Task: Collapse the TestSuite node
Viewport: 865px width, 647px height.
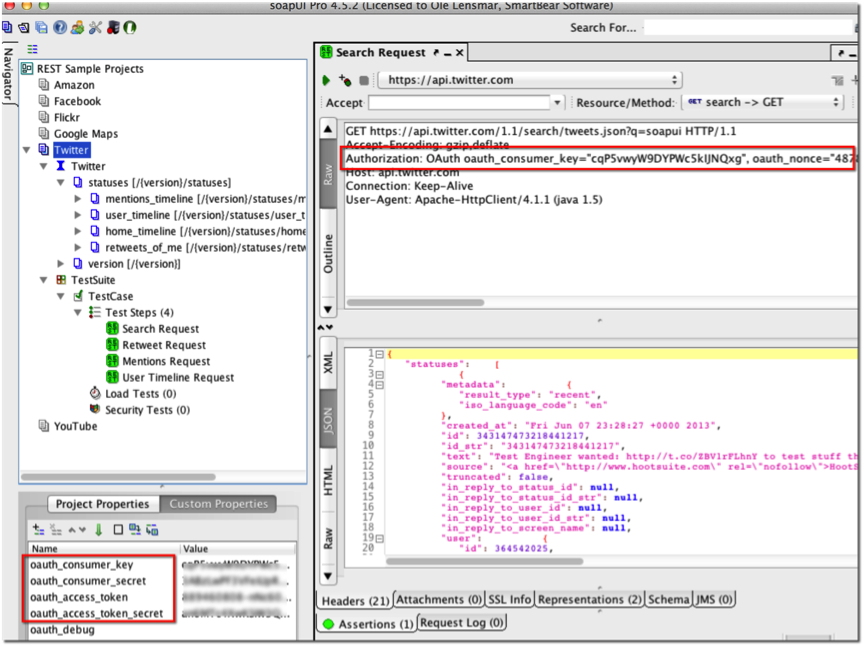Action: point(44,280)
